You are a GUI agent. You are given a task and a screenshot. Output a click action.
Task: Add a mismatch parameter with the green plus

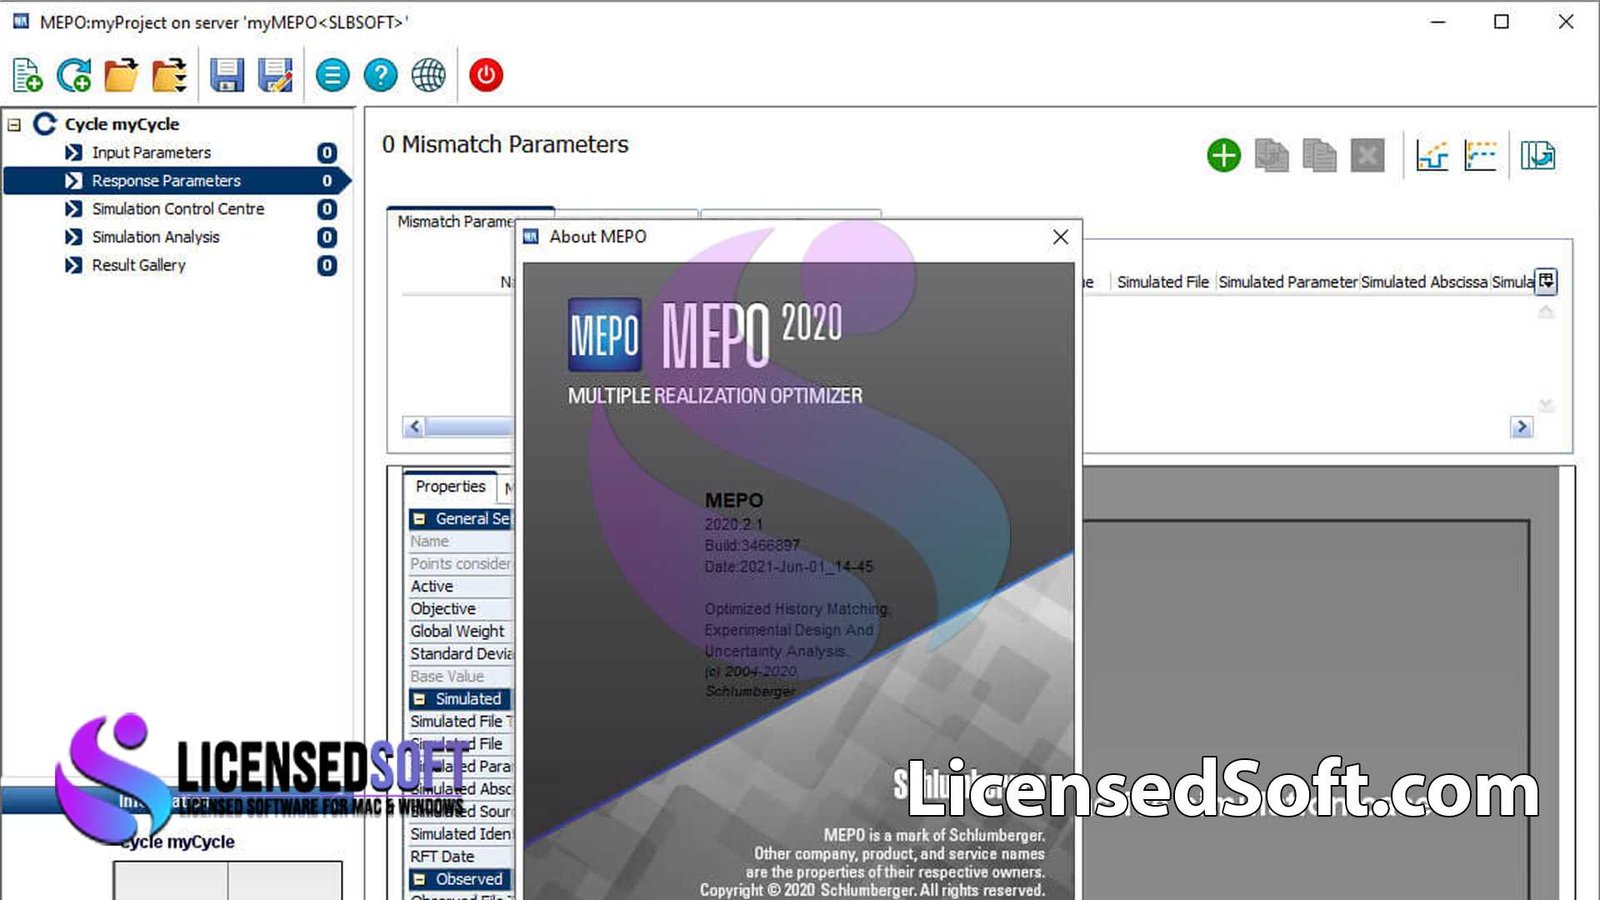pos(1223,155)
